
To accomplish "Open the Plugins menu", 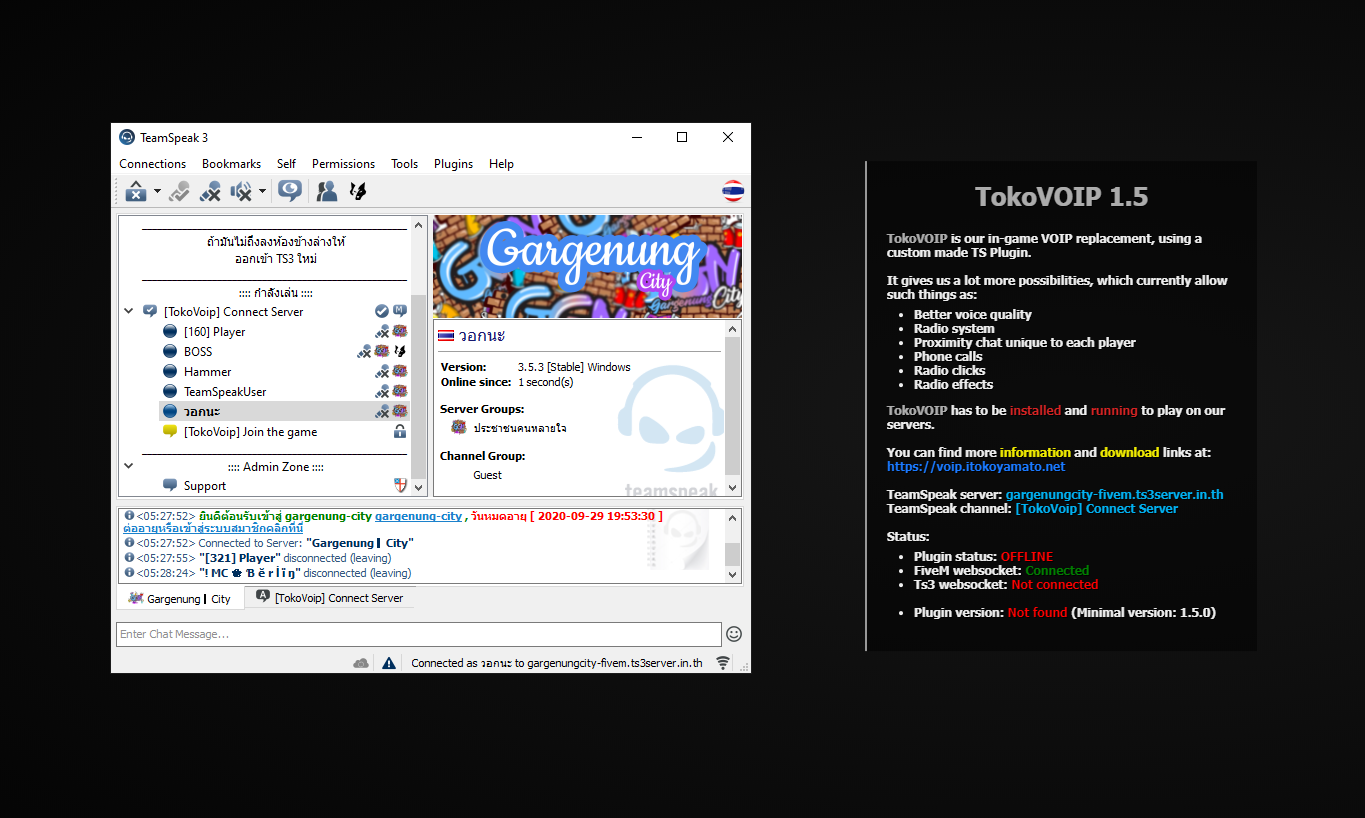I will pyautogui.click(x=453, y=164).
